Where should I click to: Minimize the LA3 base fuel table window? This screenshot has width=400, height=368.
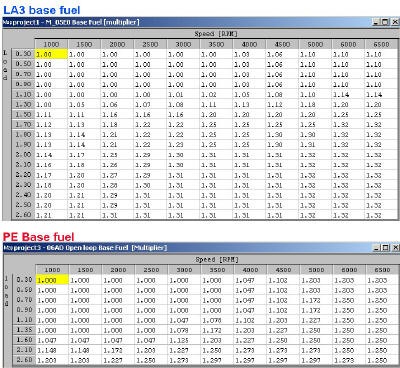pyautogui.click(x=376, y=22)
